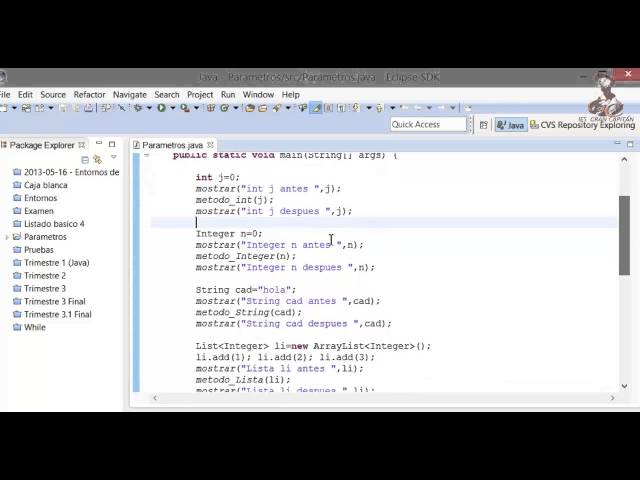This screenshot has height=480, width=640.
Task: Maximize the editor area
Action: pyautogui.click(x=630, y=144)
